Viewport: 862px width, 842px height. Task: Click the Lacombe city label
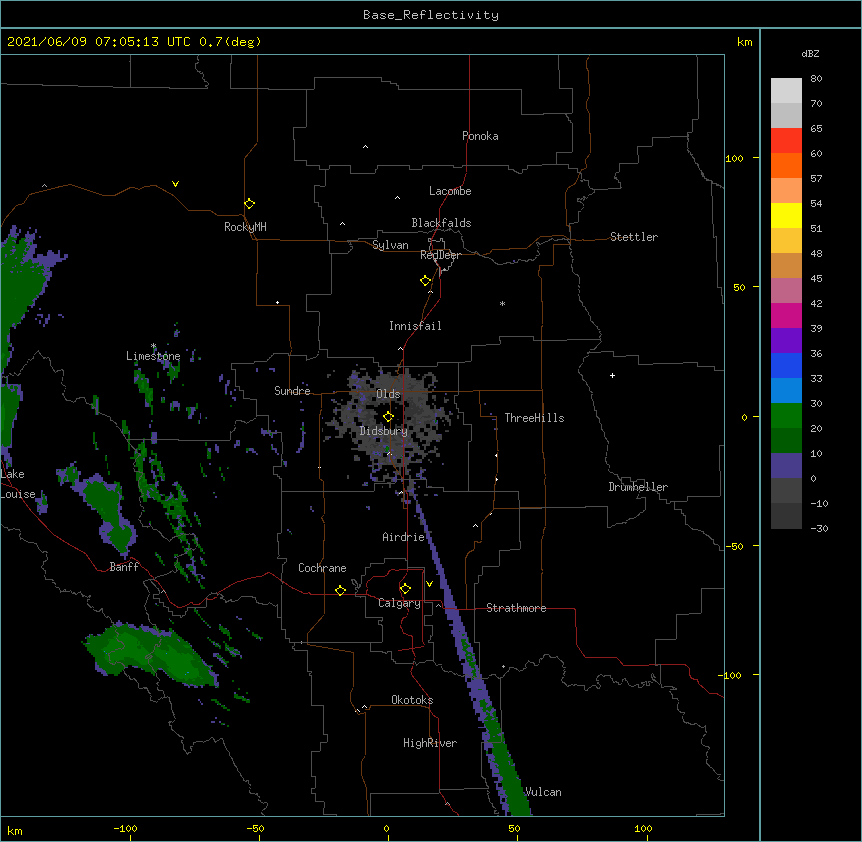(x=450, y=191)
